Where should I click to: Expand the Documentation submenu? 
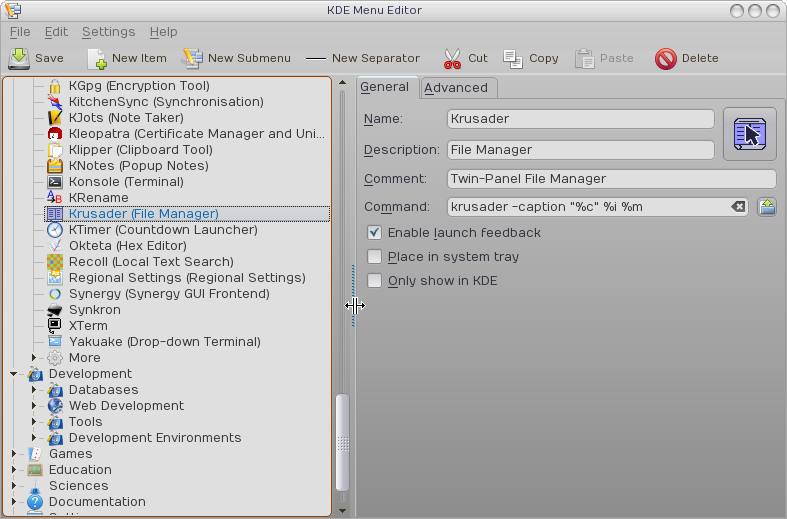(14, 502)
